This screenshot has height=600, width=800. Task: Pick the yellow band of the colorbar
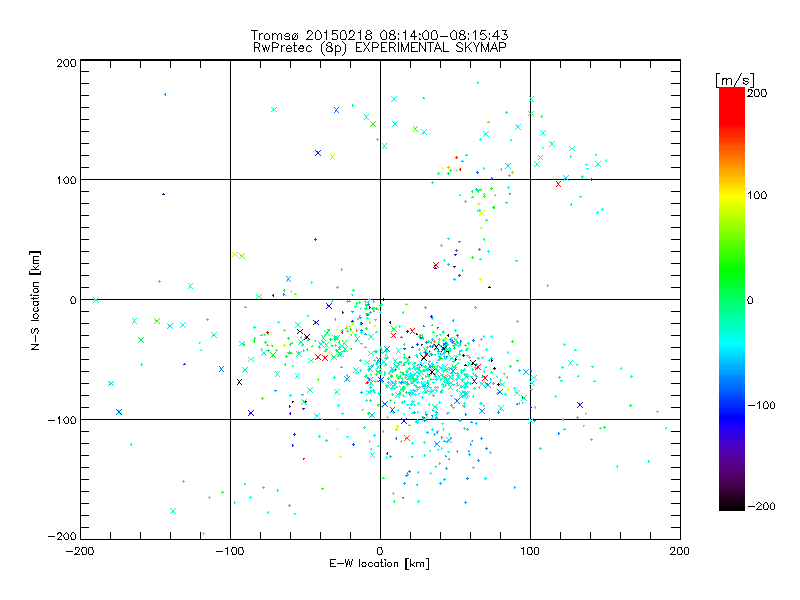(732, 195)
